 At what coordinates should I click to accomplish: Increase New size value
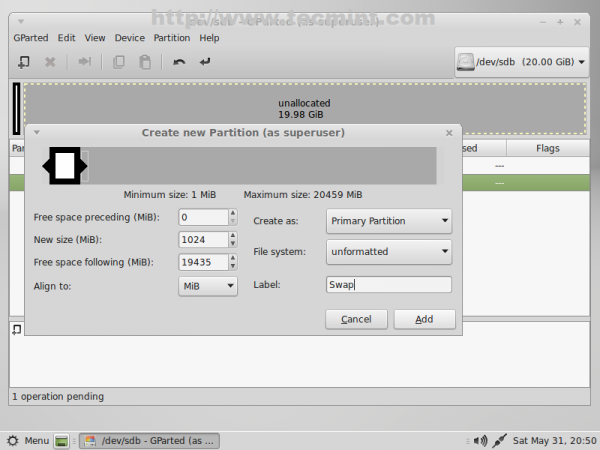pyautogui.click(x=233, y=235)
